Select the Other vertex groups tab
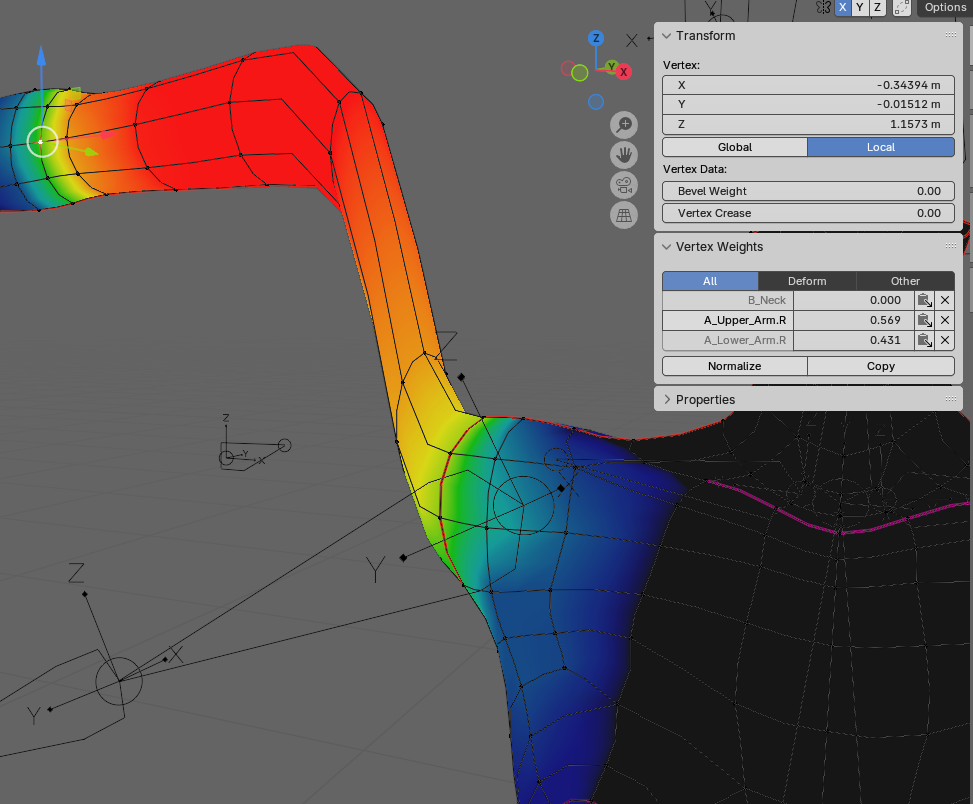 tap(905, 281)
